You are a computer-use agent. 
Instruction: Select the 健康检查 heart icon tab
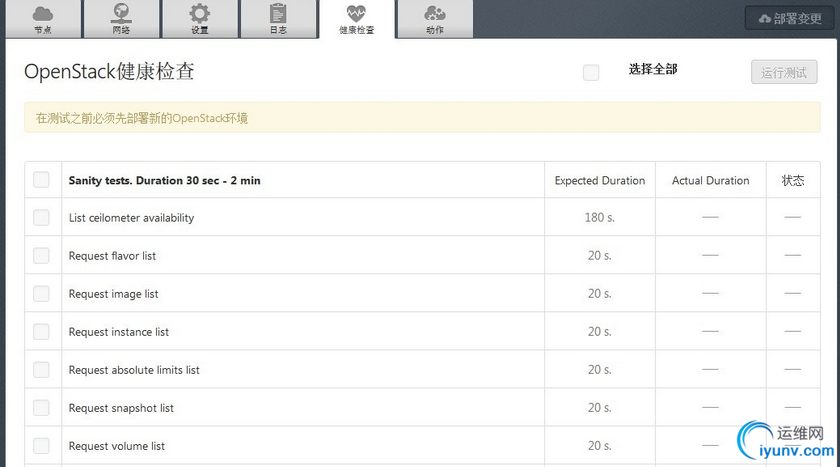357,19
